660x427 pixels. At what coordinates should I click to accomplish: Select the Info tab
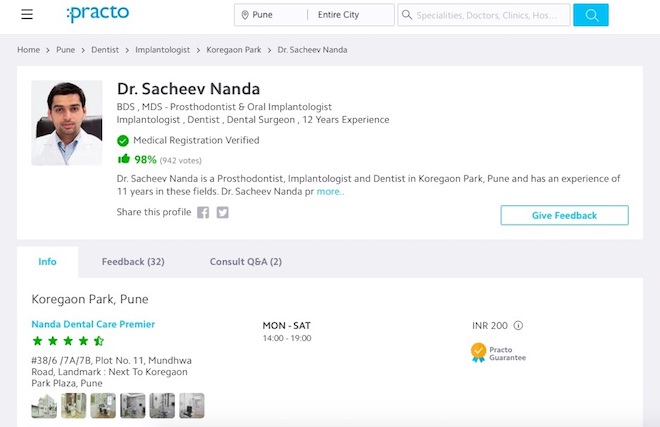pyautogui.click(x=47, y=262)
